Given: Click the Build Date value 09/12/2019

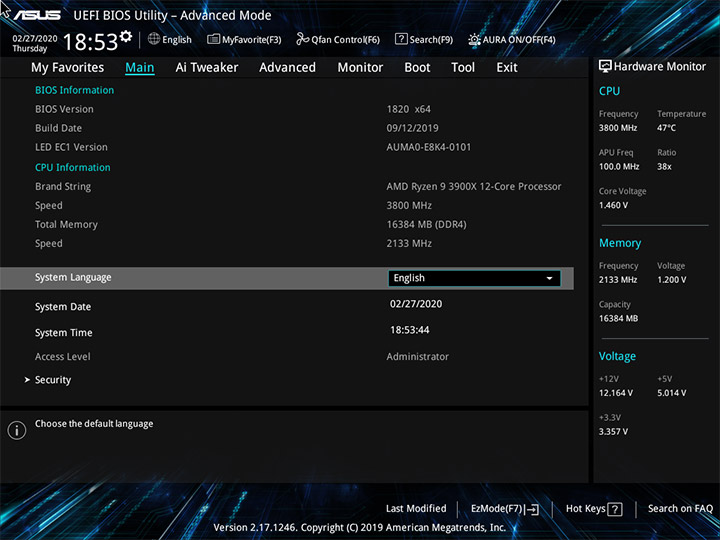Looking at the screenshot, I should click(x=412, y=128).
